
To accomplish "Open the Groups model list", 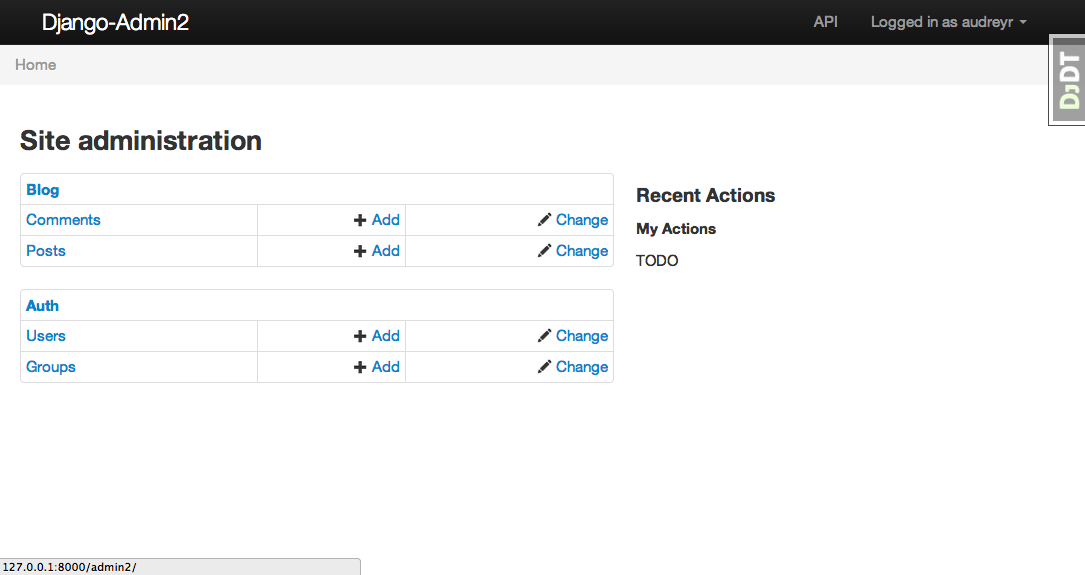I will pos(51,367).
